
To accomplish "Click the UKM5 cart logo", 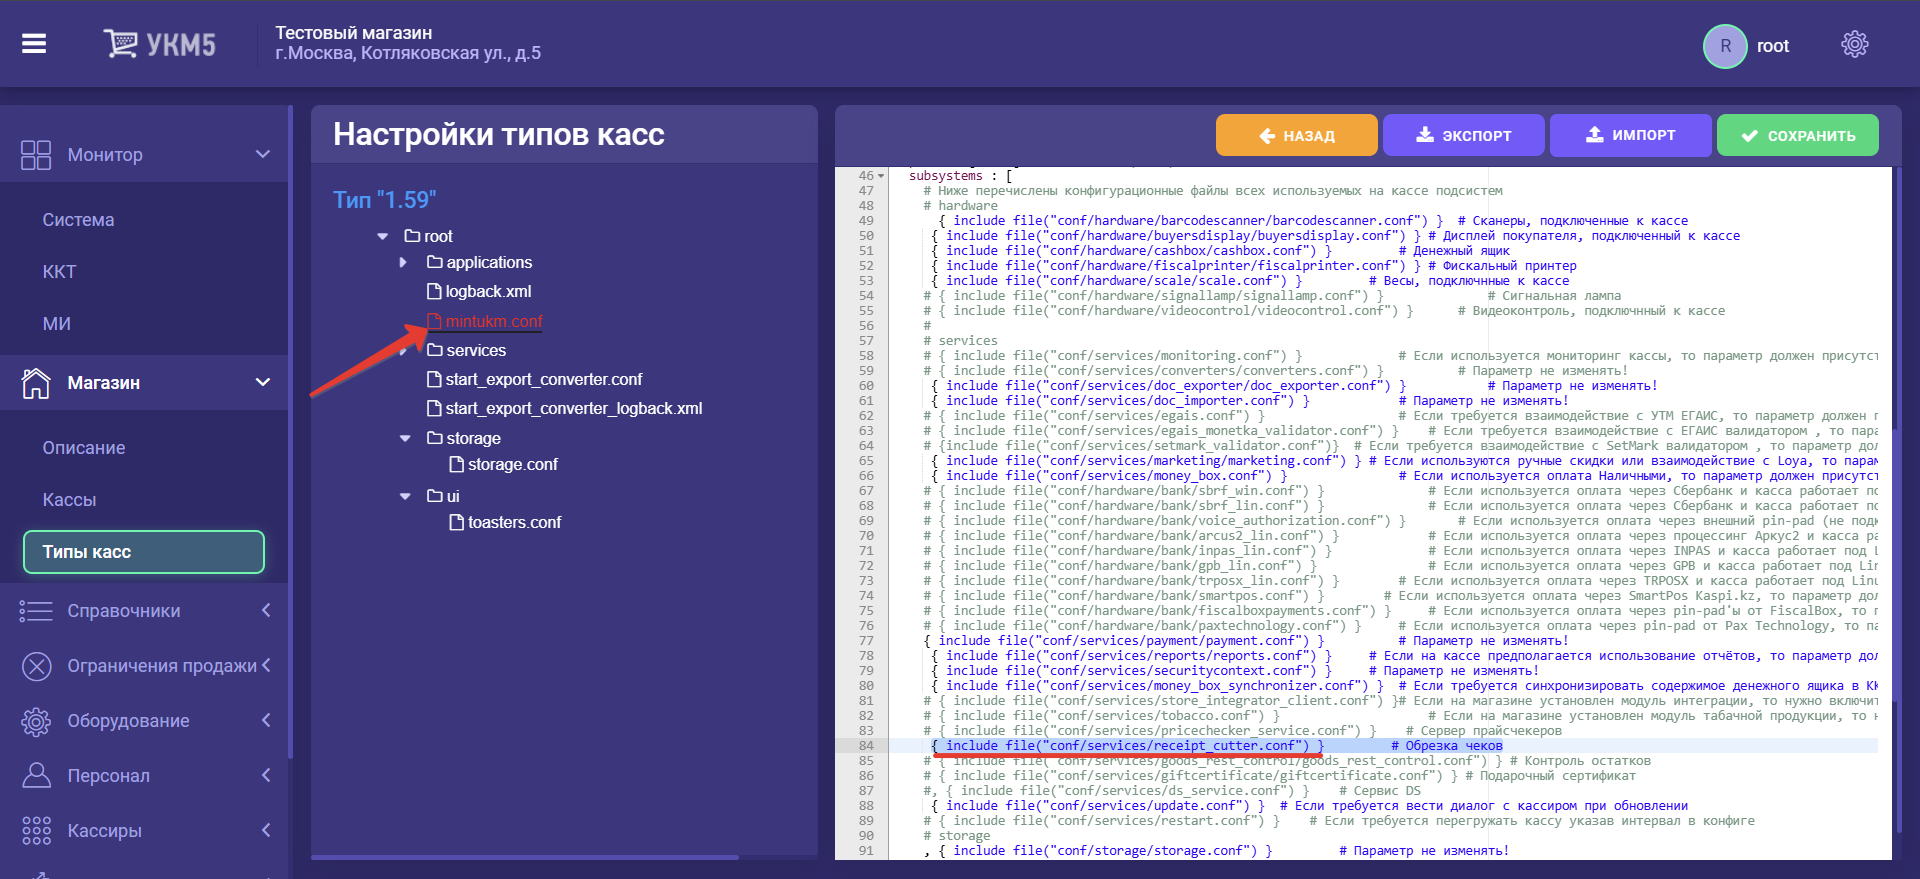I will pos(159,44).
